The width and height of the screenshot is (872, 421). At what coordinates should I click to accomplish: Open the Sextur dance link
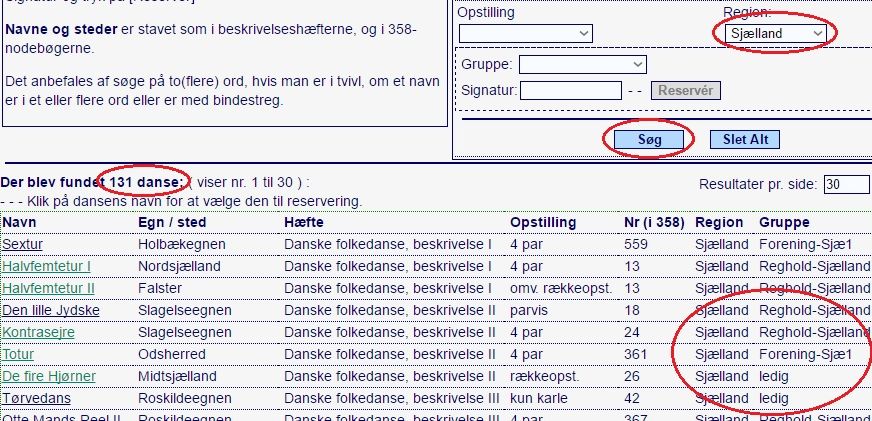point(22,244)
